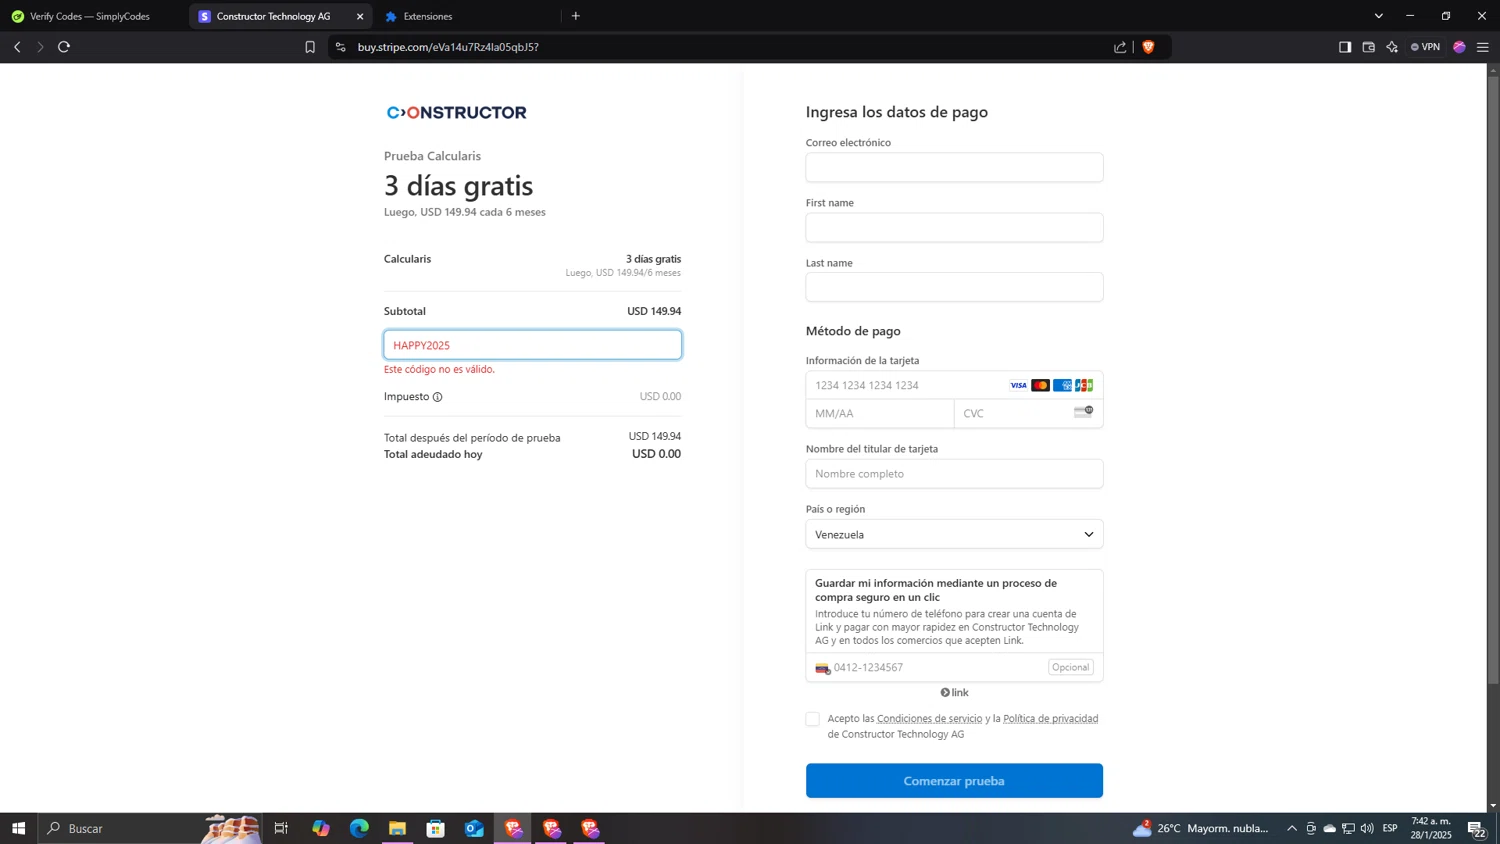Click the page vertical scrollbar
This screenshot has height=844, width=1500.
[x=1493, y=380]
